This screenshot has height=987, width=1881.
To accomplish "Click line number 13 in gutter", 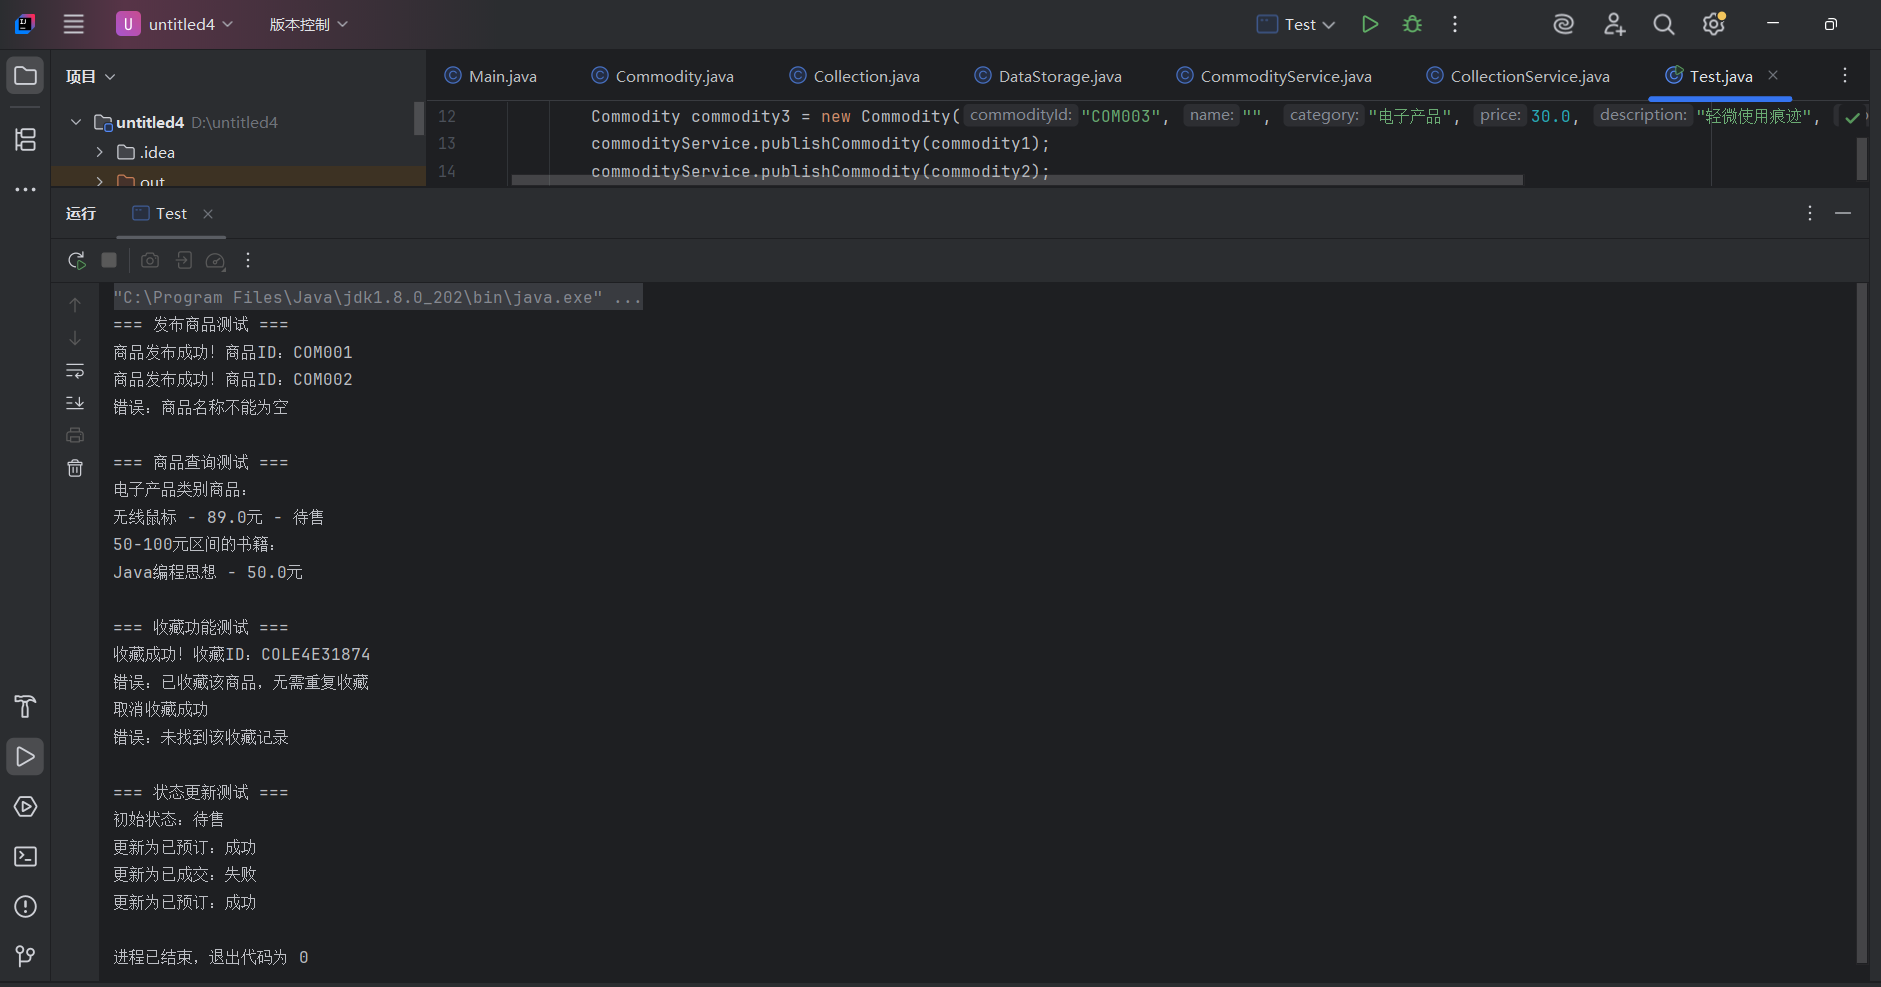I will coord(447,144).
